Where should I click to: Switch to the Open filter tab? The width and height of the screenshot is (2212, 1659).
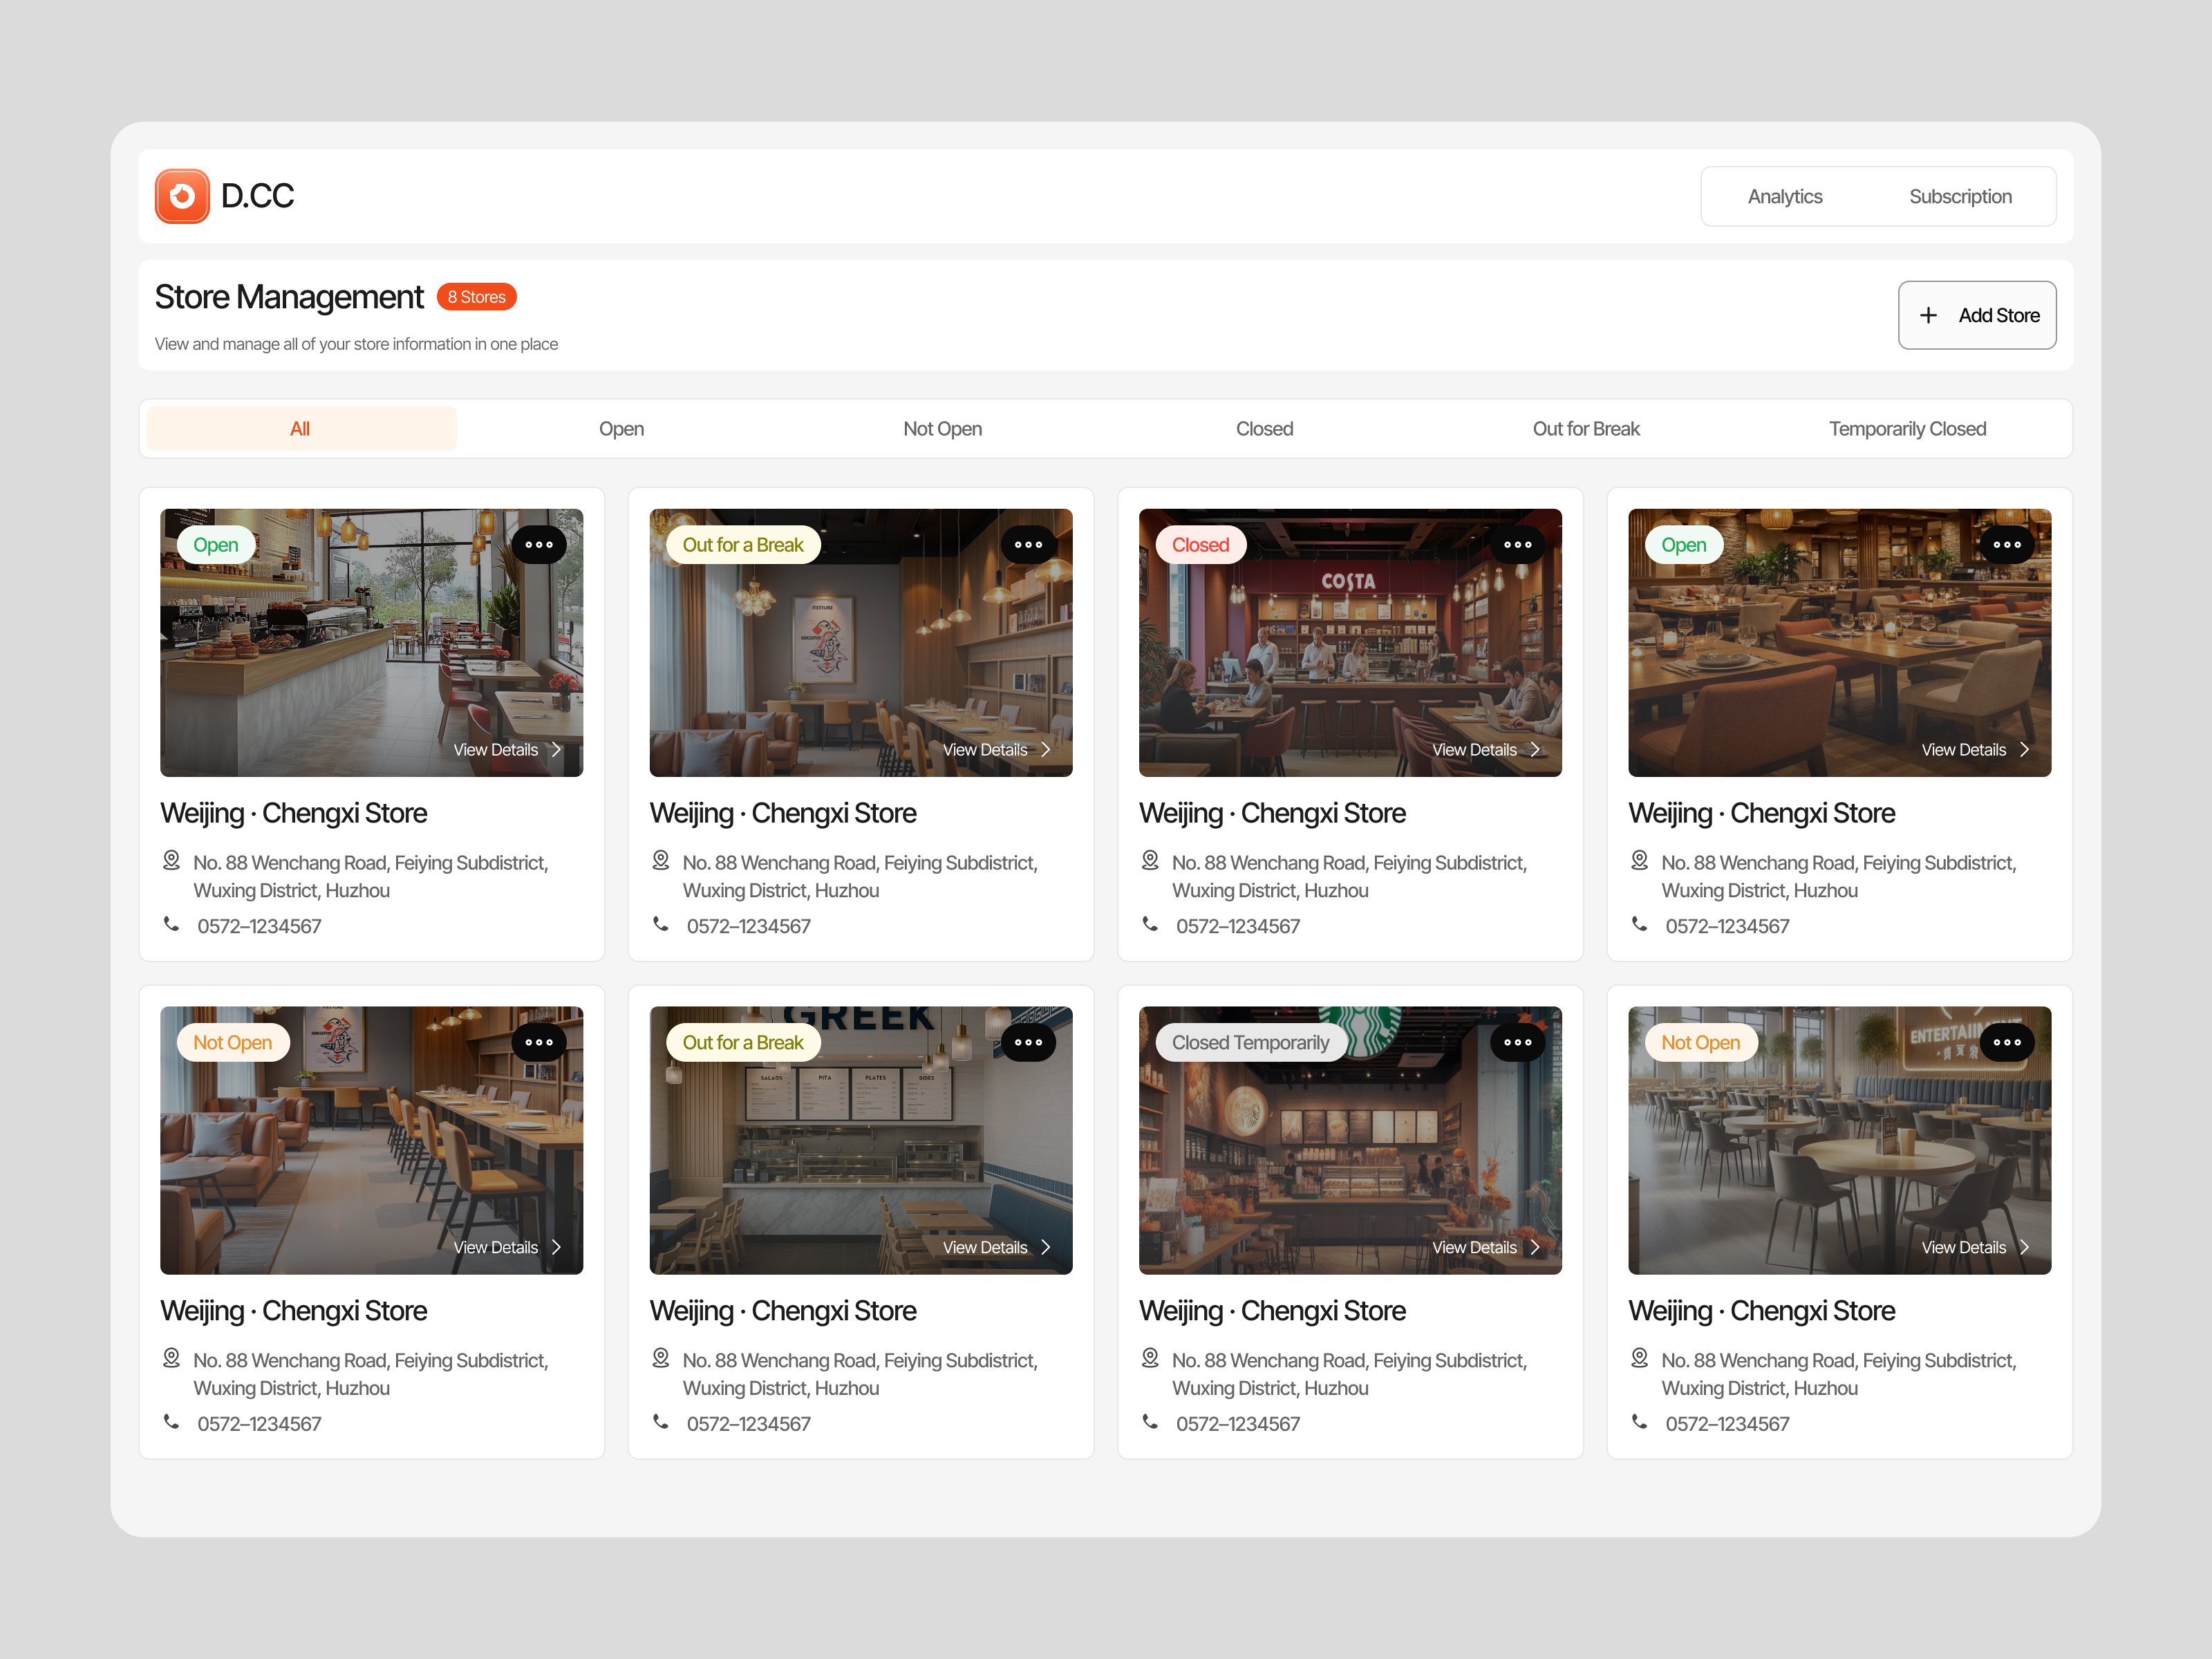click(x=621, y=429)
